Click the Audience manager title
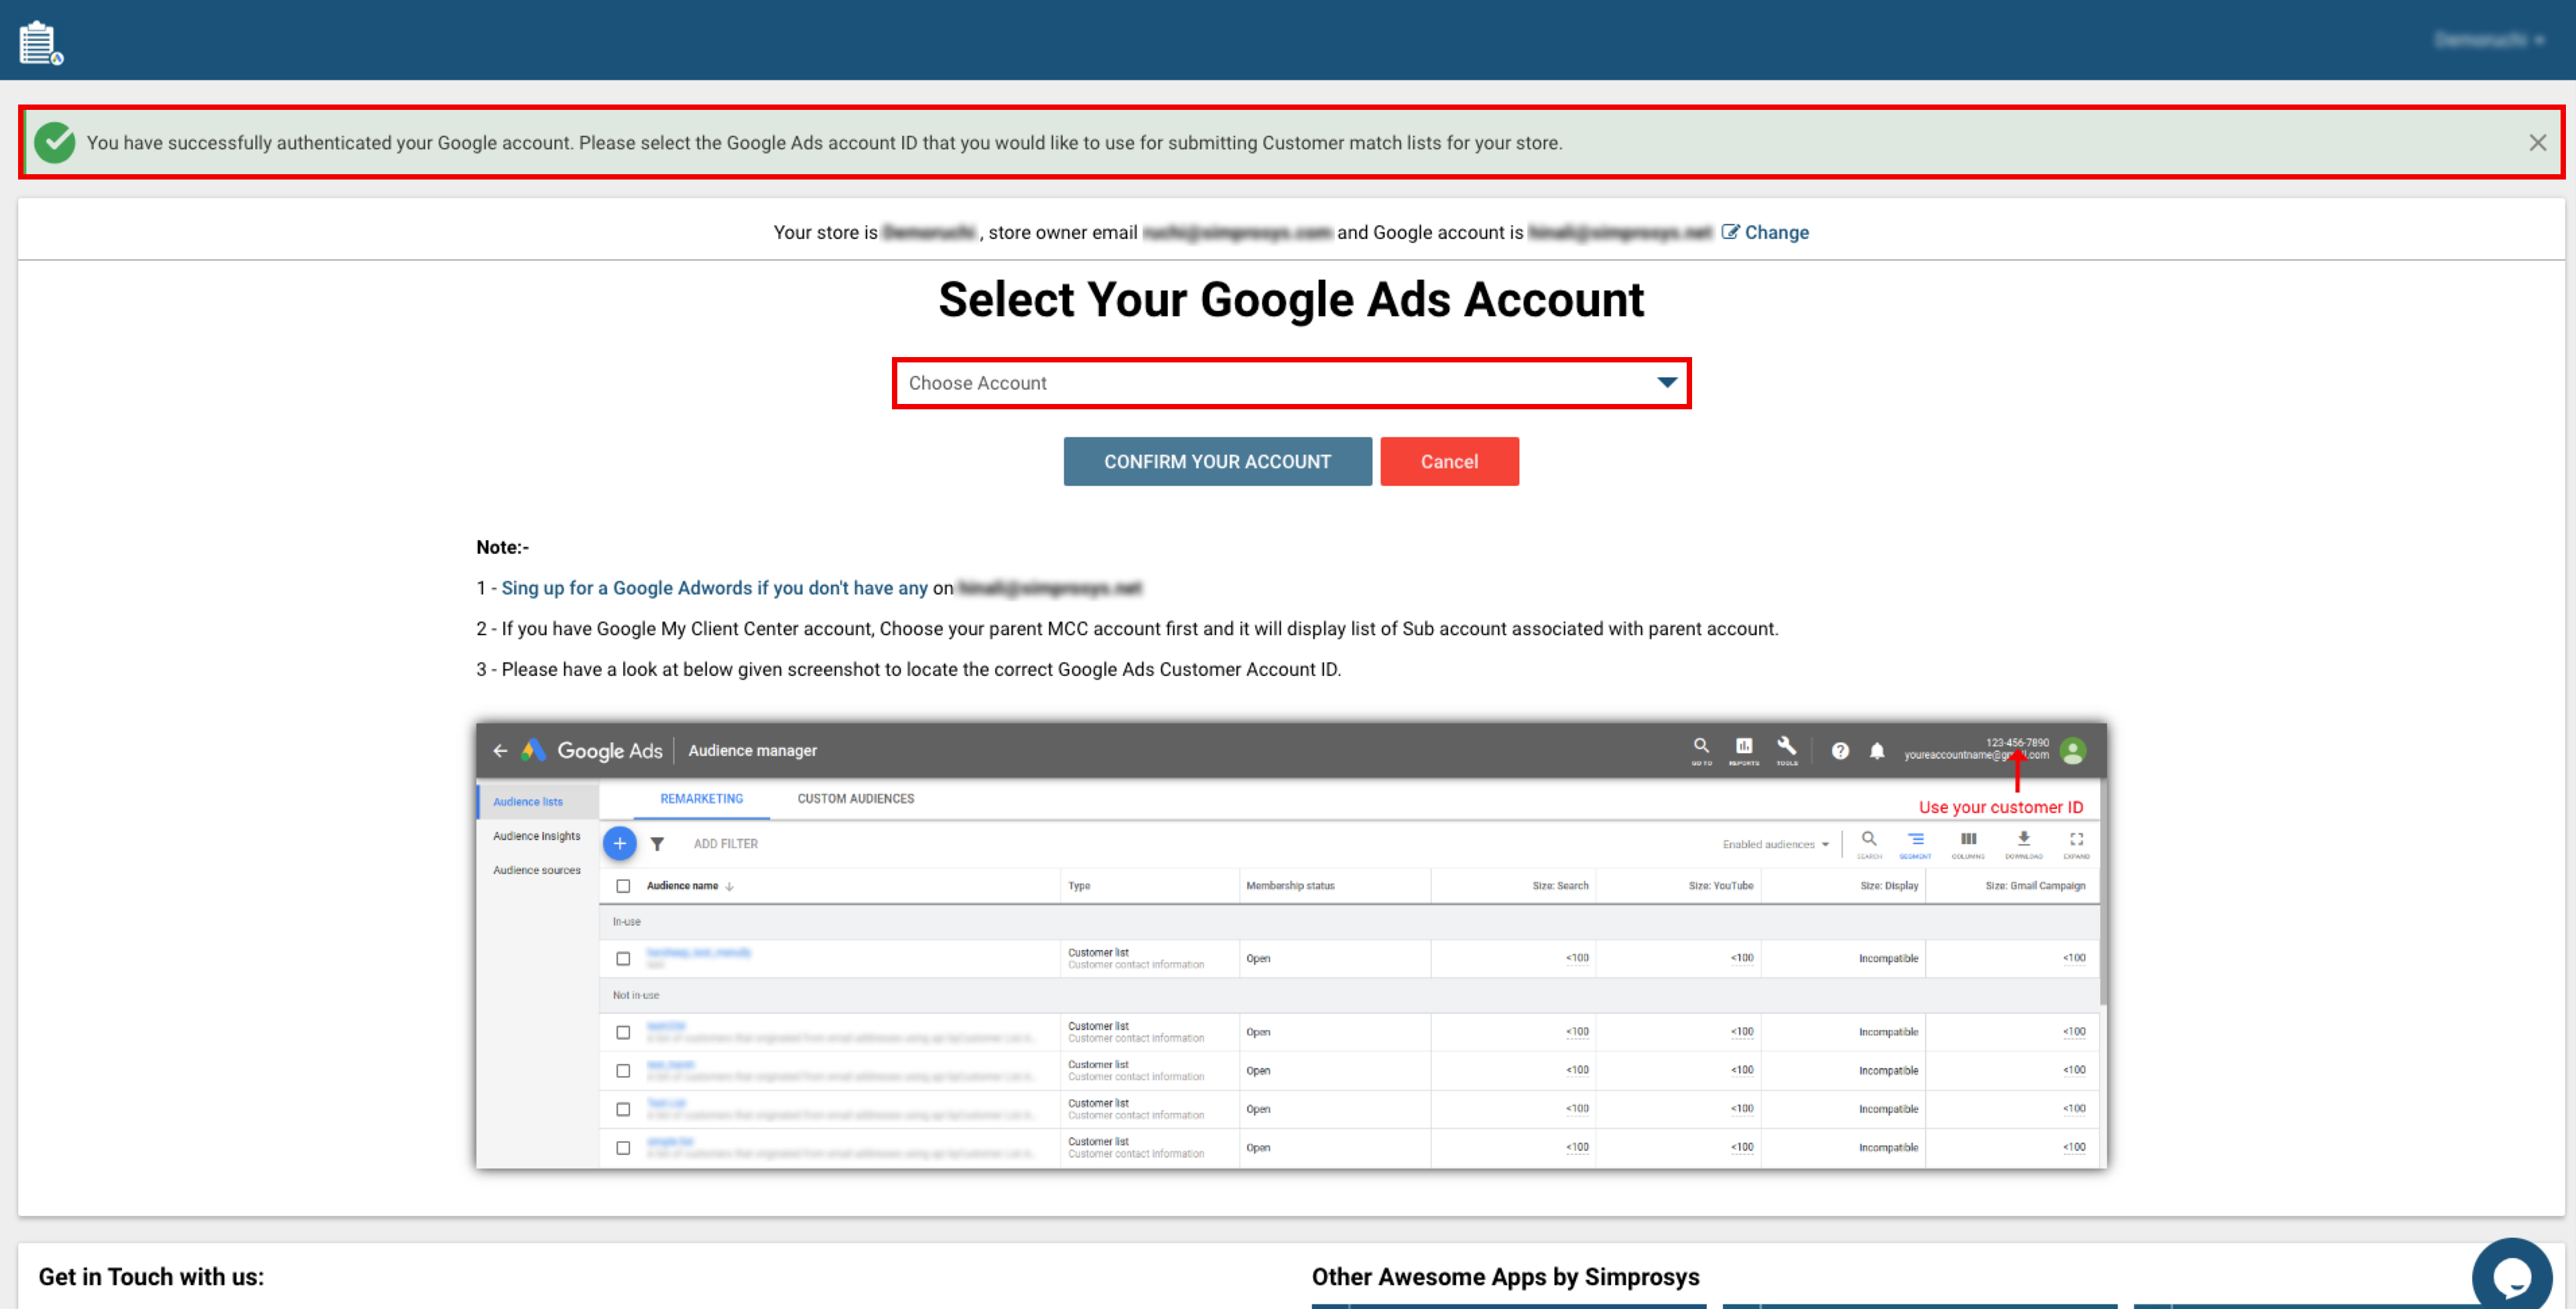The image size is (2576, 1309). pyautogui.click(x=752, y=750)
